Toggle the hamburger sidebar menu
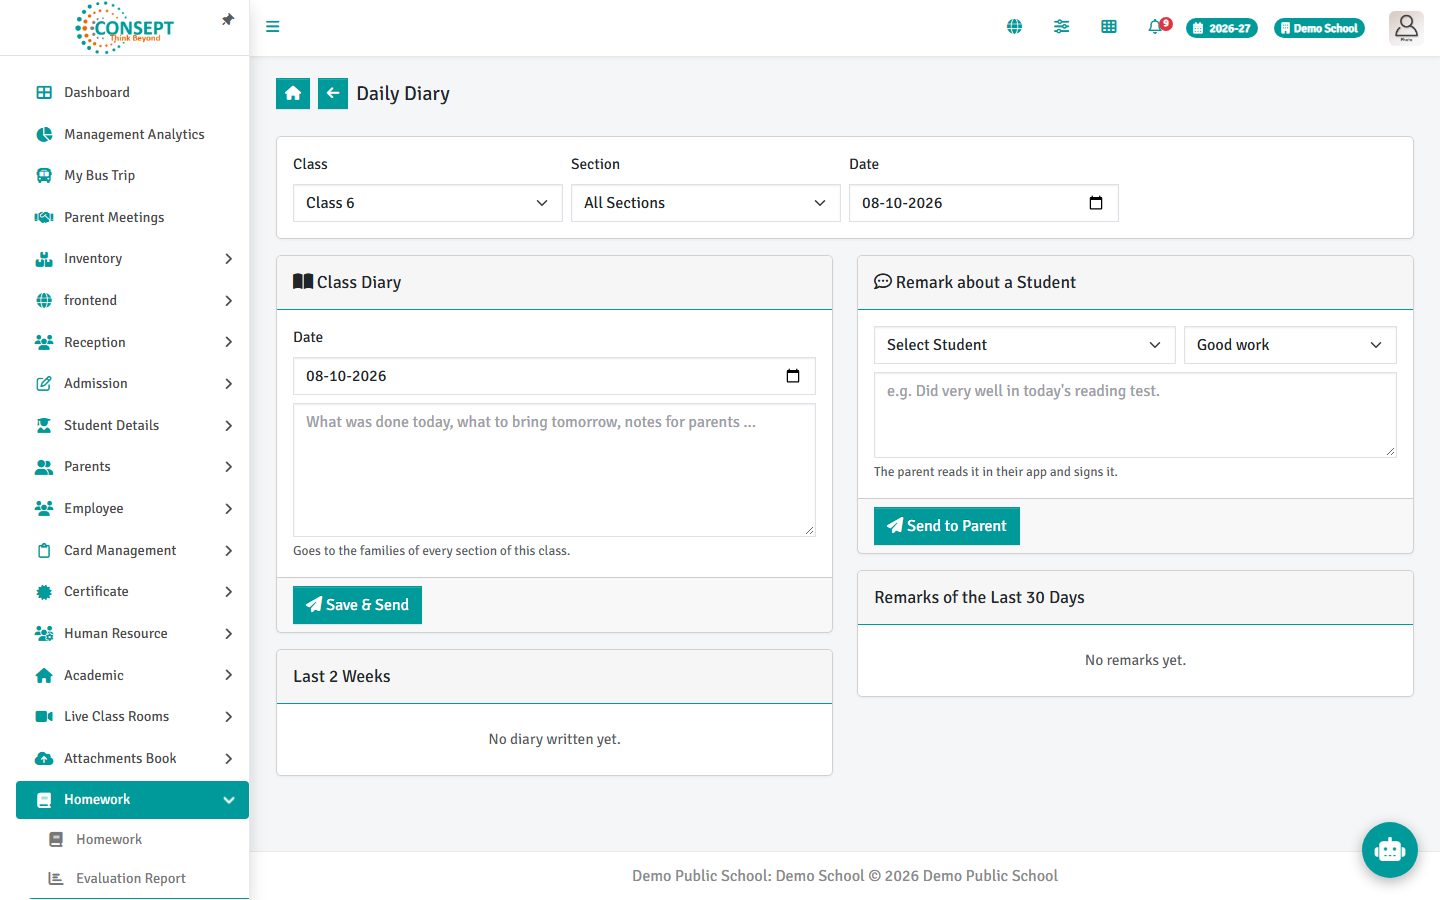 (x=272, y=27)
